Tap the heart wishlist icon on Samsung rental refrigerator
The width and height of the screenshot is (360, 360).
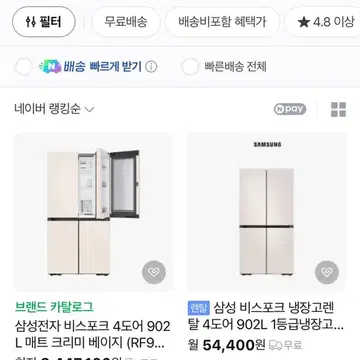tap(327, 272)
